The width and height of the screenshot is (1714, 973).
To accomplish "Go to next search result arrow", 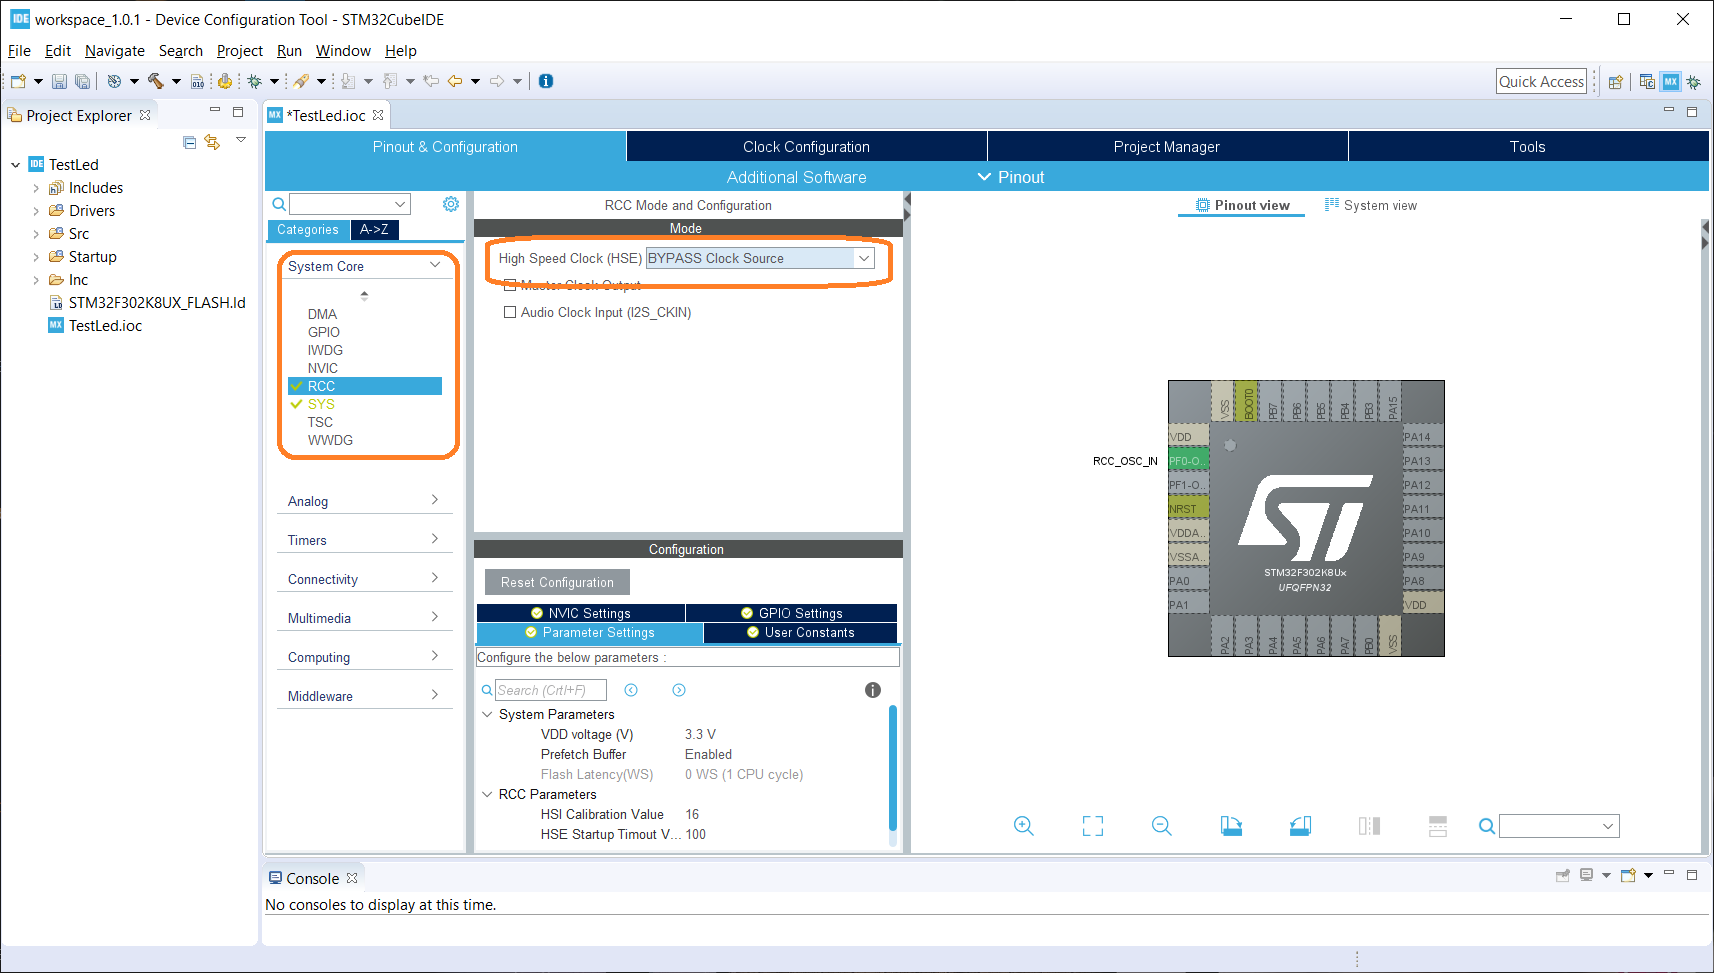I will click(x=679, y=690).
